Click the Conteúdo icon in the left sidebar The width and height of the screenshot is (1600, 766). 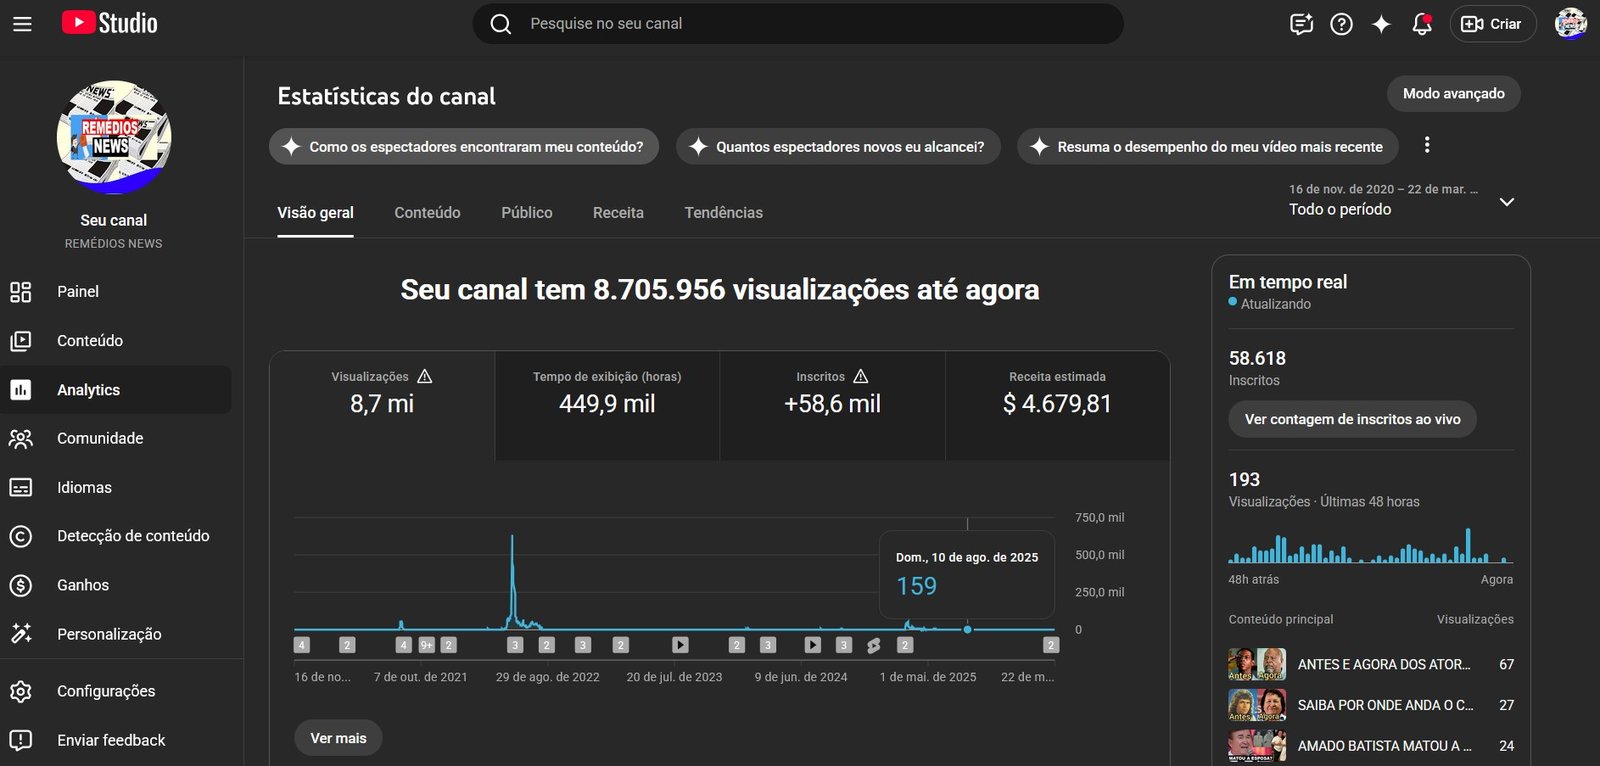[21, 341]
